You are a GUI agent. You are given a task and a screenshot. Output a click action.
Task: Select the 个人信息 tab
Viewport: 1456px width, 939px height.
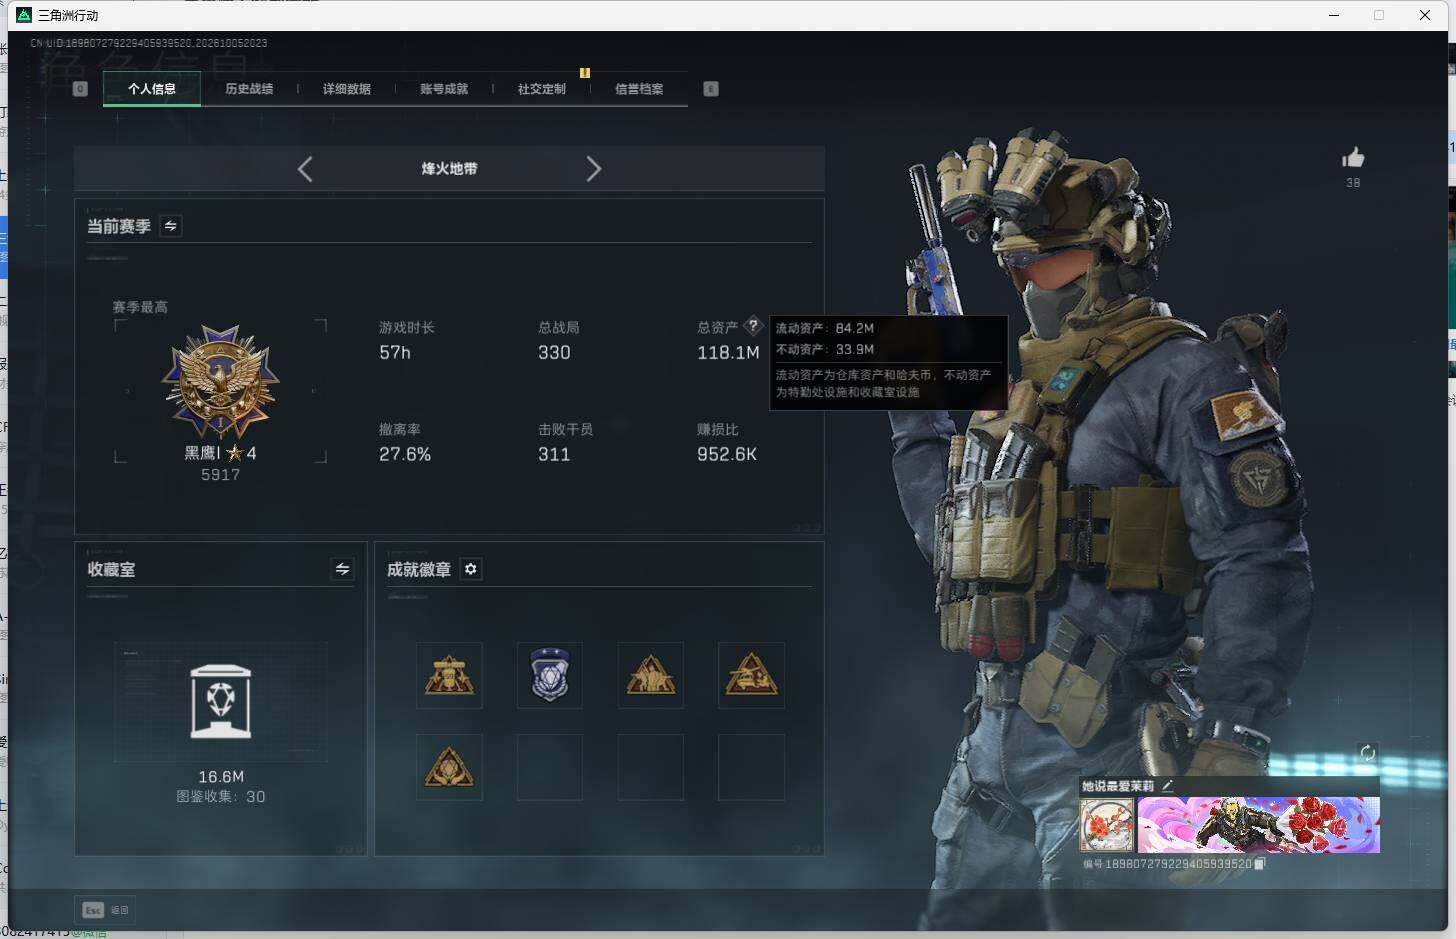point(152,89)
